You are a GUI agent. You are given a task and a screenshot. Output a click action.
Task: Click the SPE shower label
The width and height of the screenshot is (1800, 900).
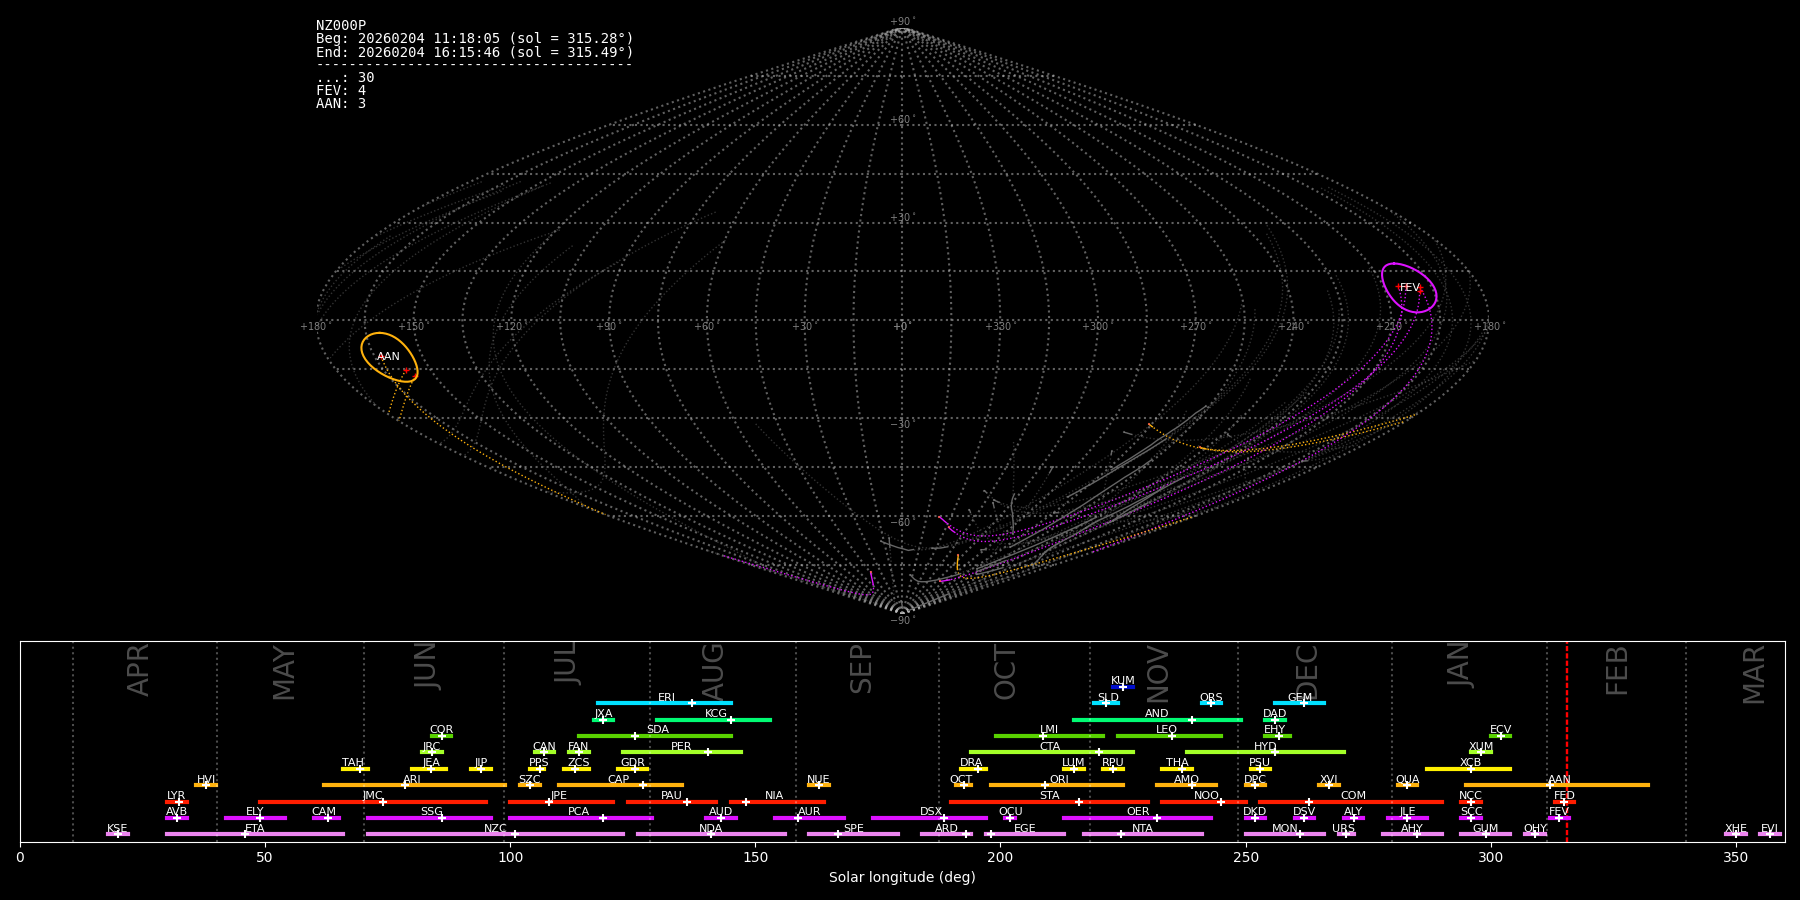pos(853,829)
